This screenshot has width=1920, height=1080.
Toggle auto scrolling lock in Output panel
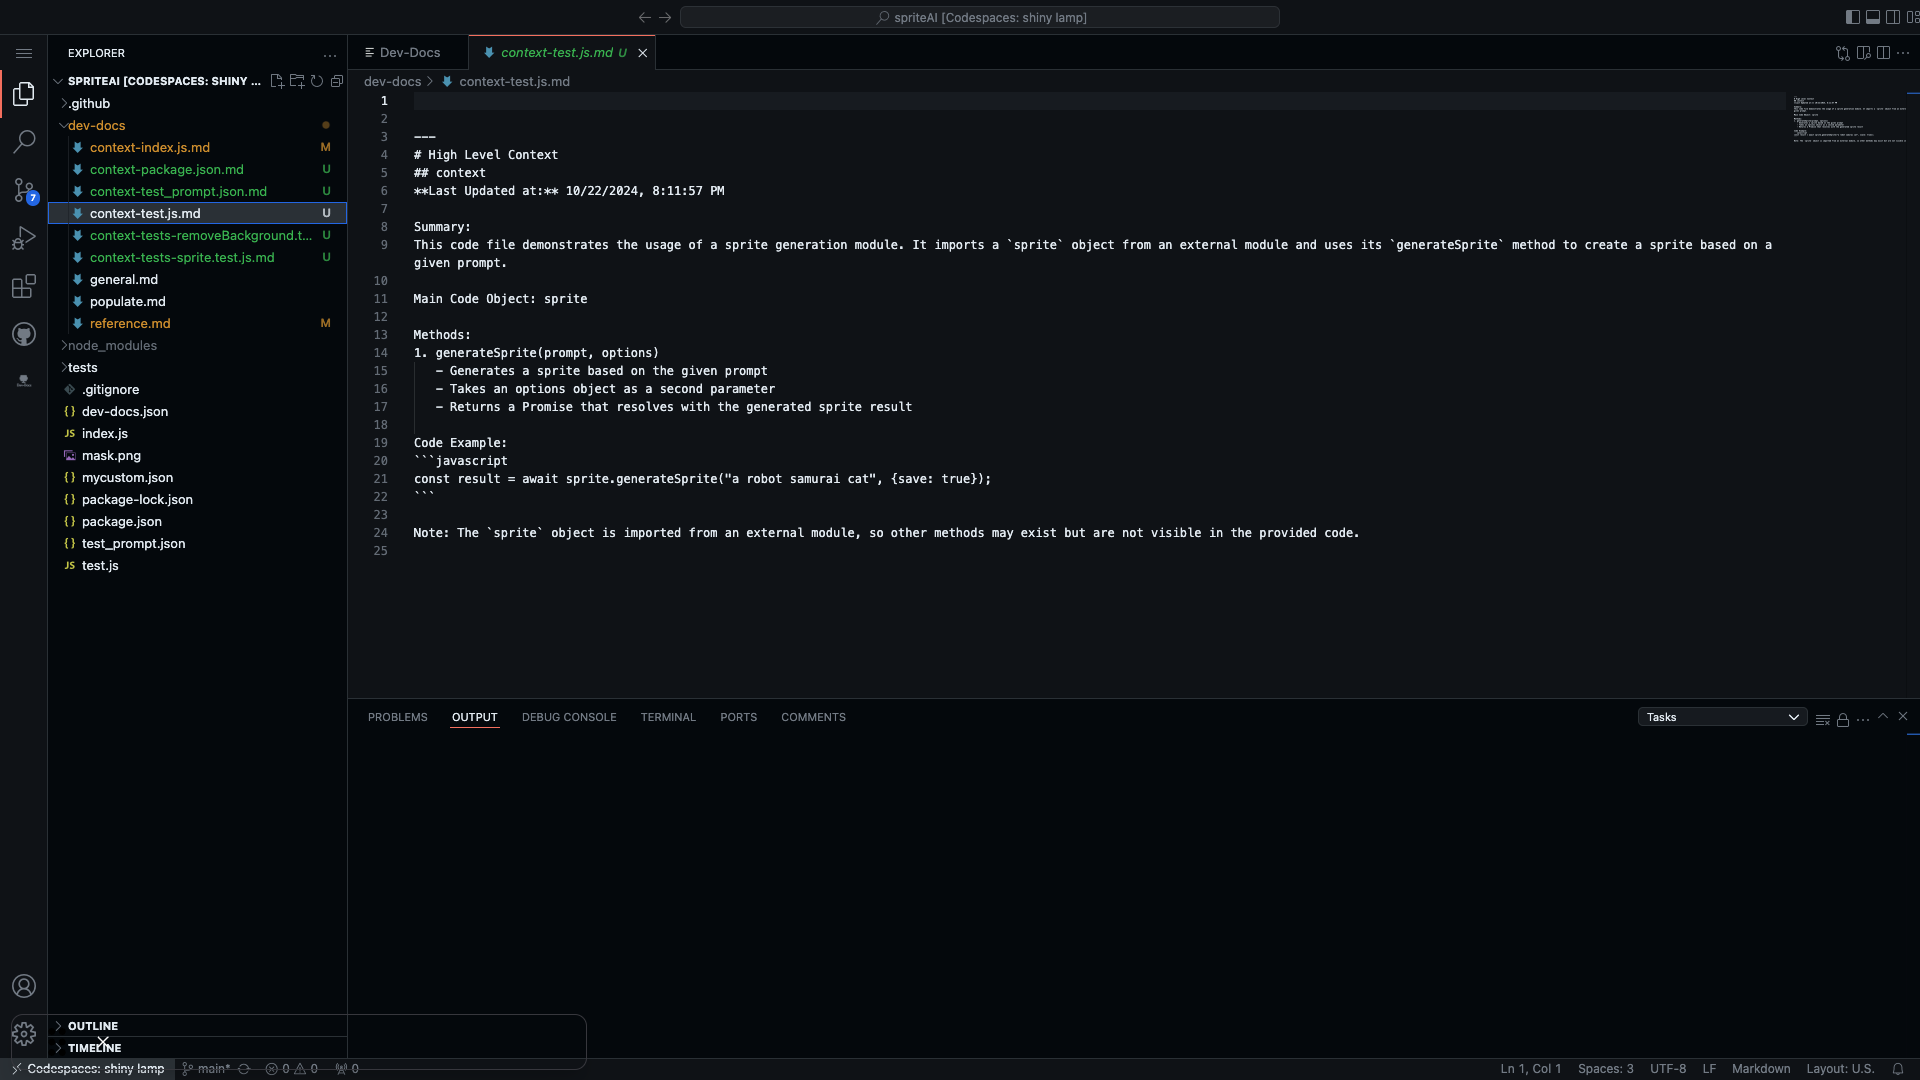[x=1842, y=719]
